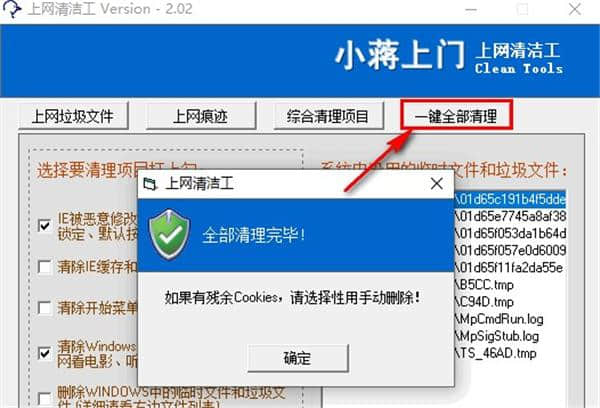The width and height of the screenshot is (600, 408).
Task: Click the 一键全部清理 button
Action: (x=456, y=115)
